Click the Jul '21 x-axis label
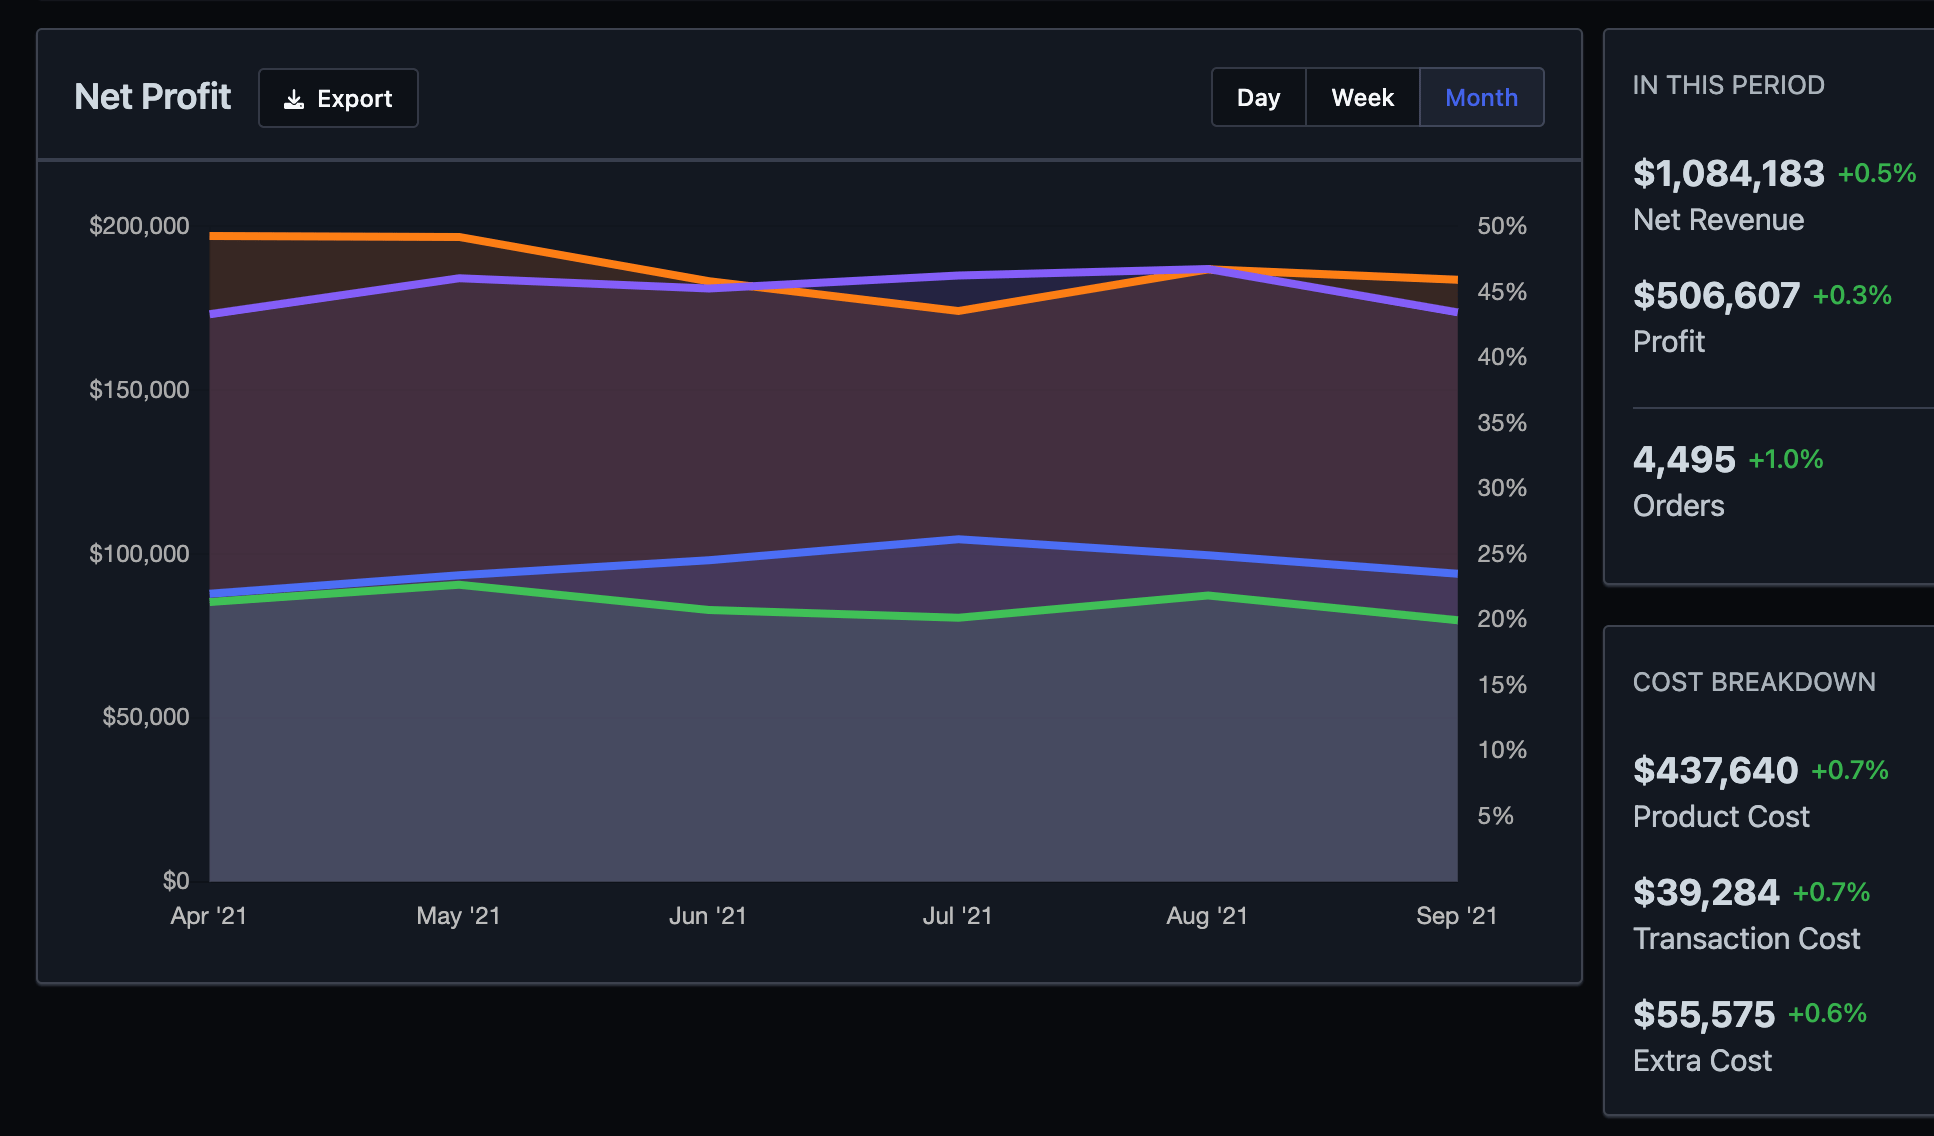1934x1136 pixels. coord(957,916)
